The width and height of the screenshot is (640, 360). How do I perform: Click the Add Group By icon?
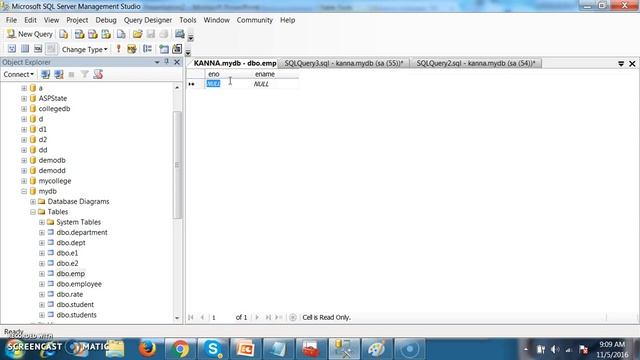[x=147, y=49]
